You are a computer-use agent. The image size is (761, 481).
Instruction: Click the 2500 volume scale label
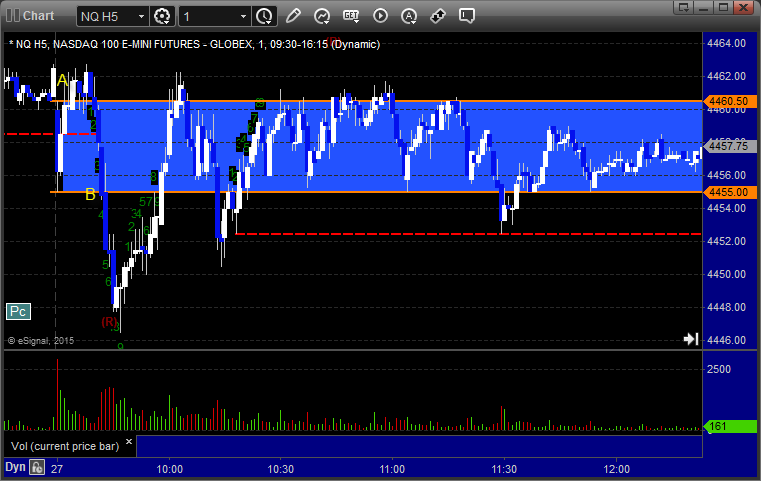coord(719,369)
